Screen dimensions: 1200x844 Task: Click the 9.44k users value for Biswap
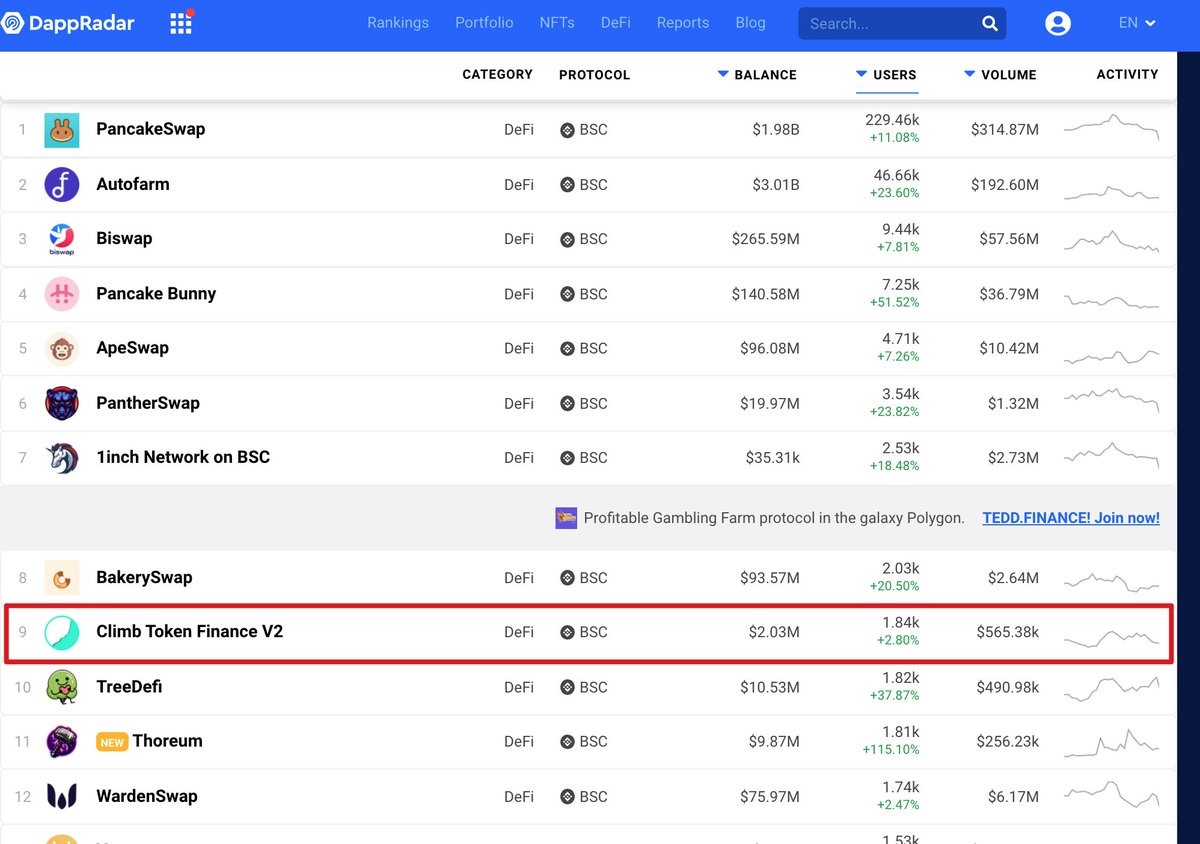point(900,230)
